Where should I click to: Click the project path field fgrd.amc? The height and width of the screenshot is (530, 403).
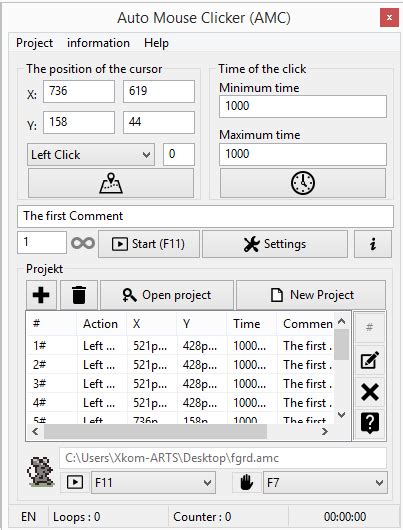click(223, 458)
